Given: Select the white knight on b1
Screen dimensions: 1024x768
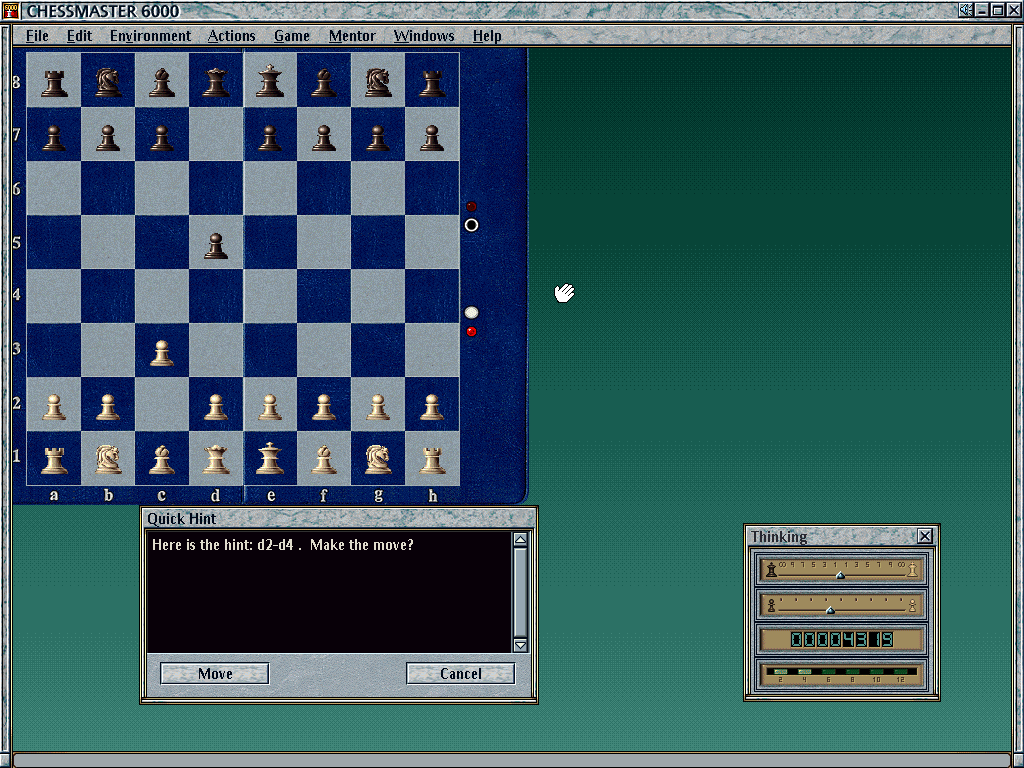Looking at the screenshot, I should pyautogui.click(x=108, y=459).
